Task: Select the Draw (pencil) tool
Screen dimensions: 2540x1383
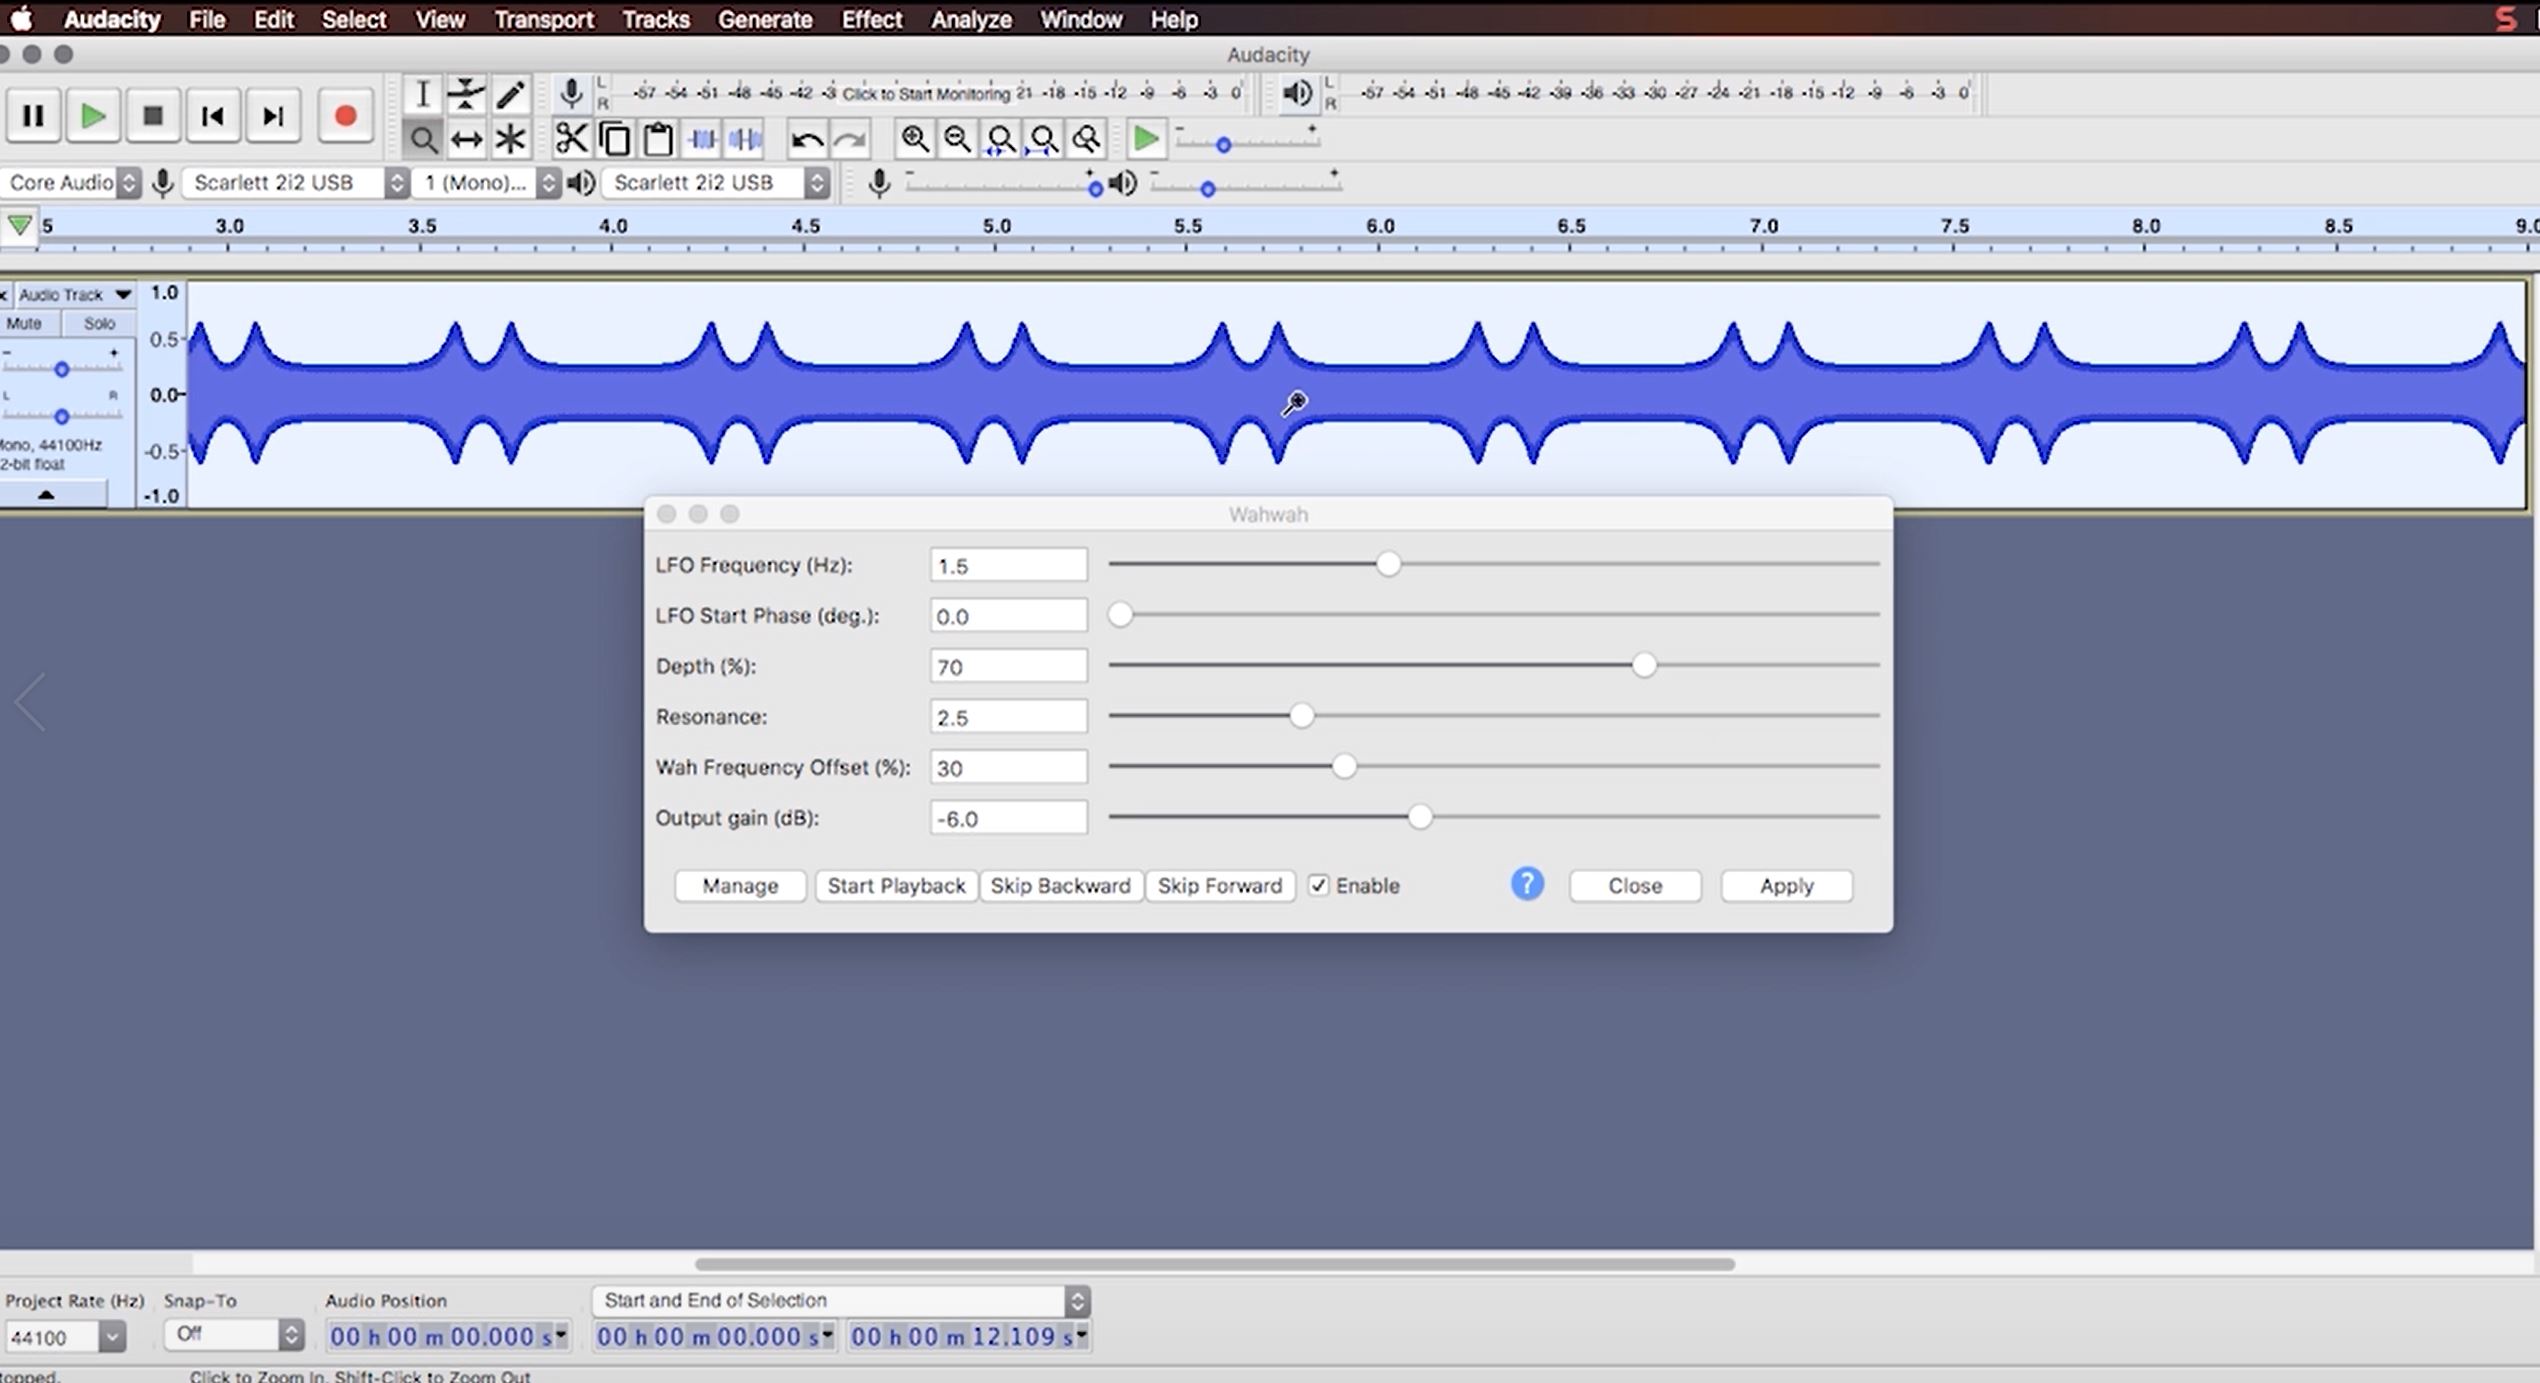Action: pyautogui.click(x=511, y=94)
